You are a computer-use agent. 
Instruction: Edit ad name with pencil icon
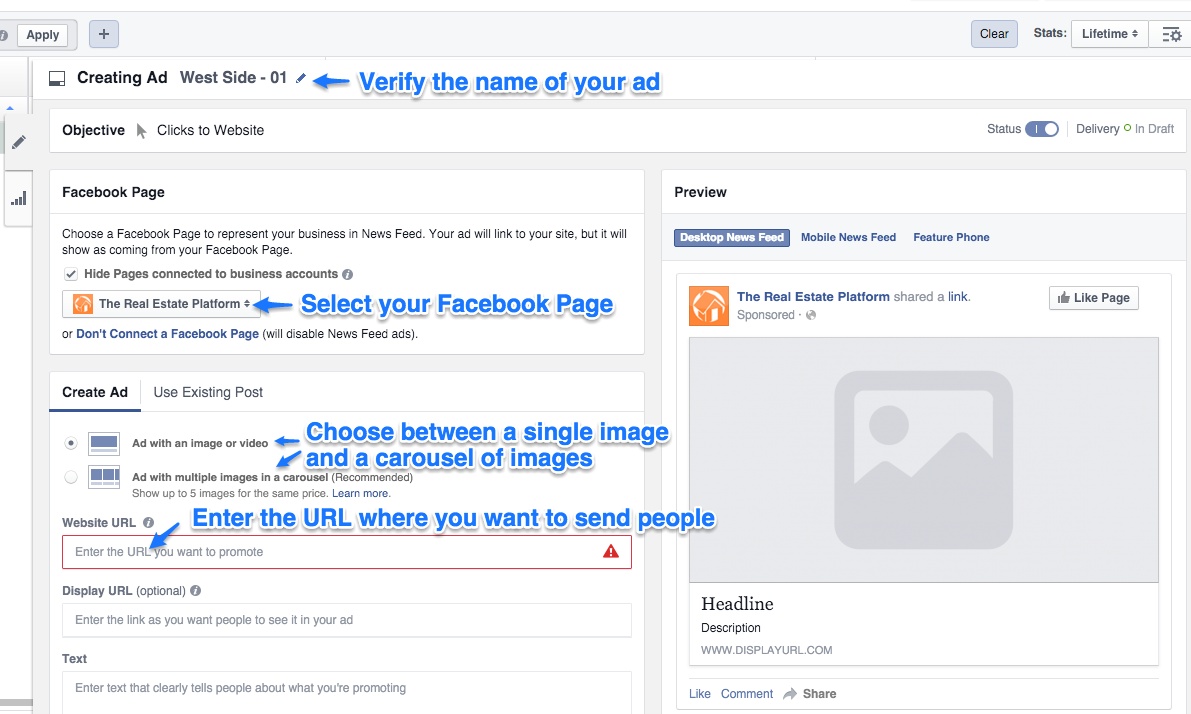(301, 78)
